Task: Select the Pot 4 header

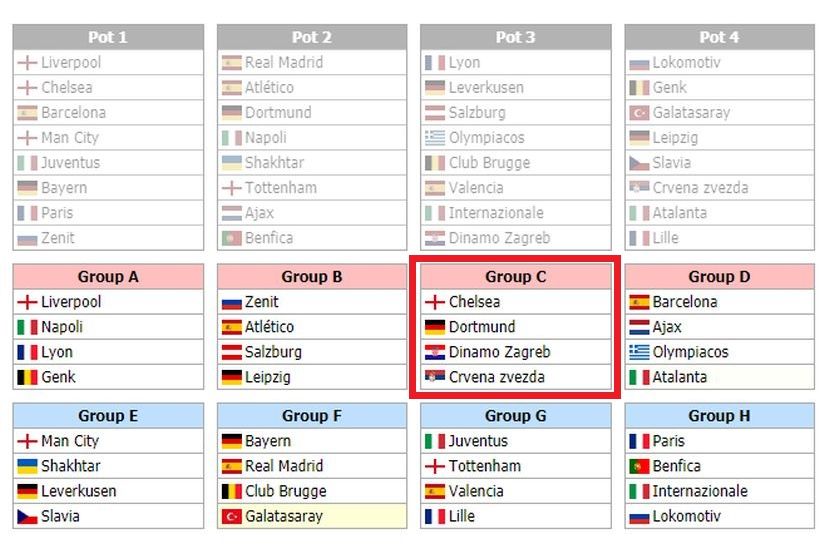Action: pos(719,37)
